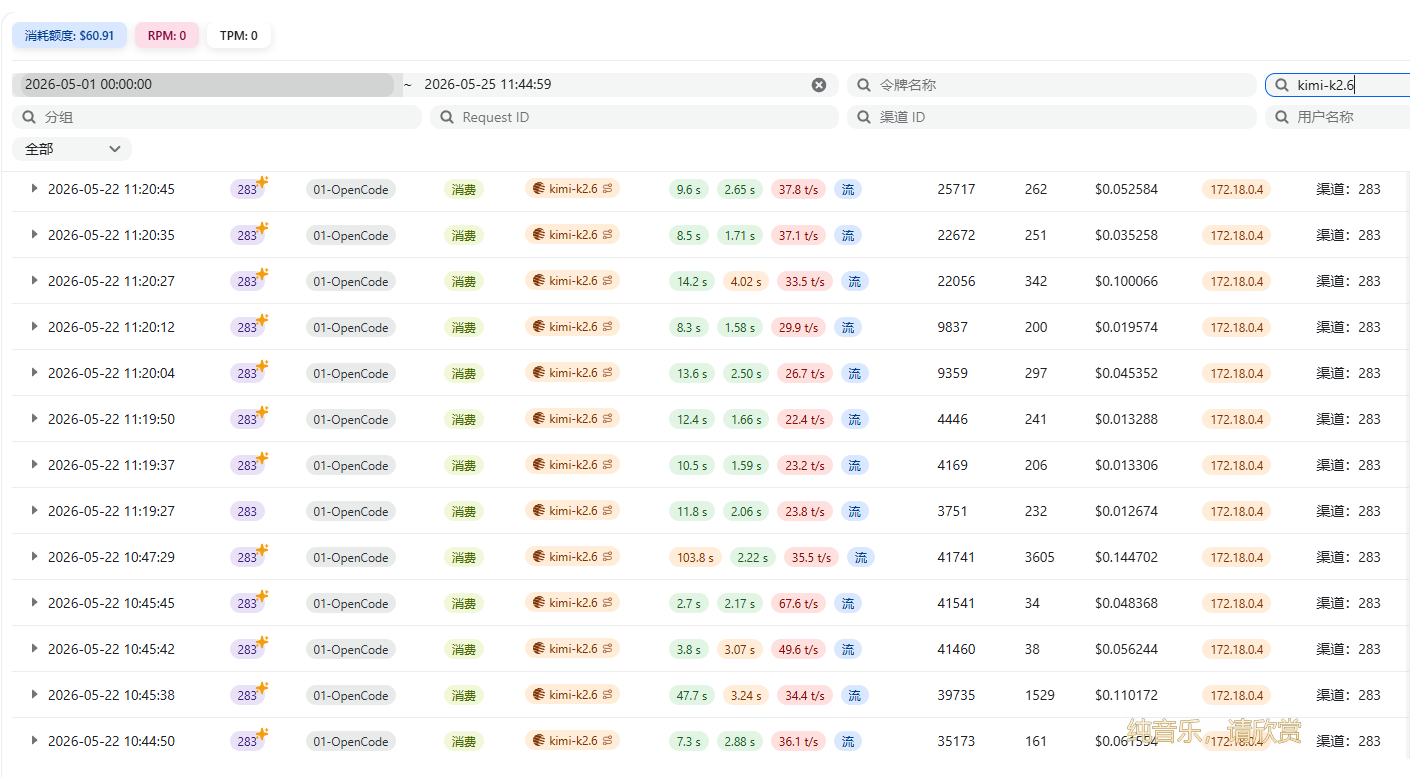The height and width of the screenshot is (777, 1410).
Task: Click the search icon in the 令牌名称 field
Action: [863, 85]
